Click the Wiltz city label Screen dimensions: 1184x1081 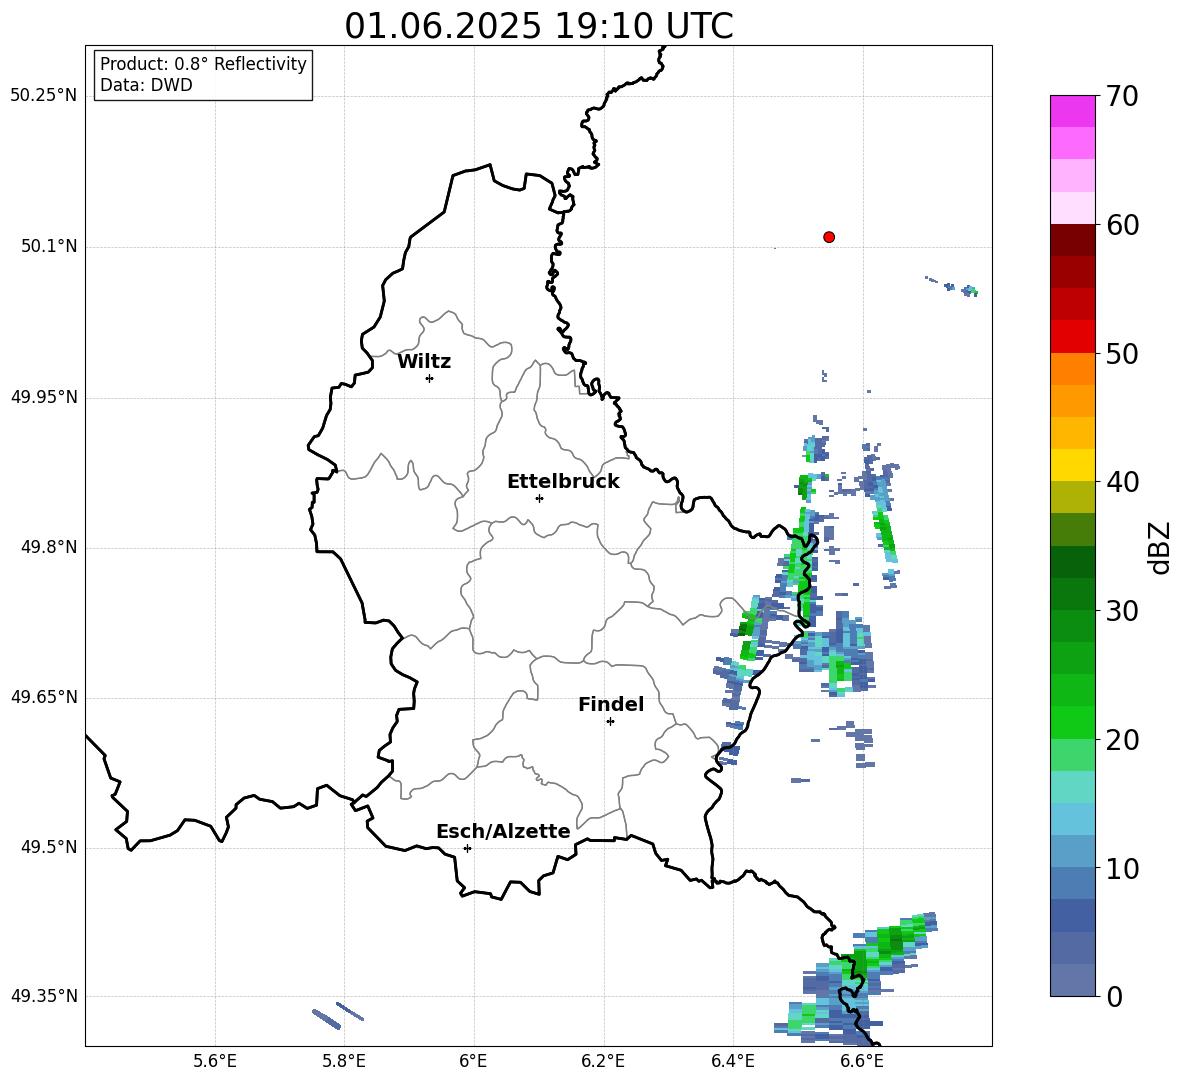(x=424, y=362)
